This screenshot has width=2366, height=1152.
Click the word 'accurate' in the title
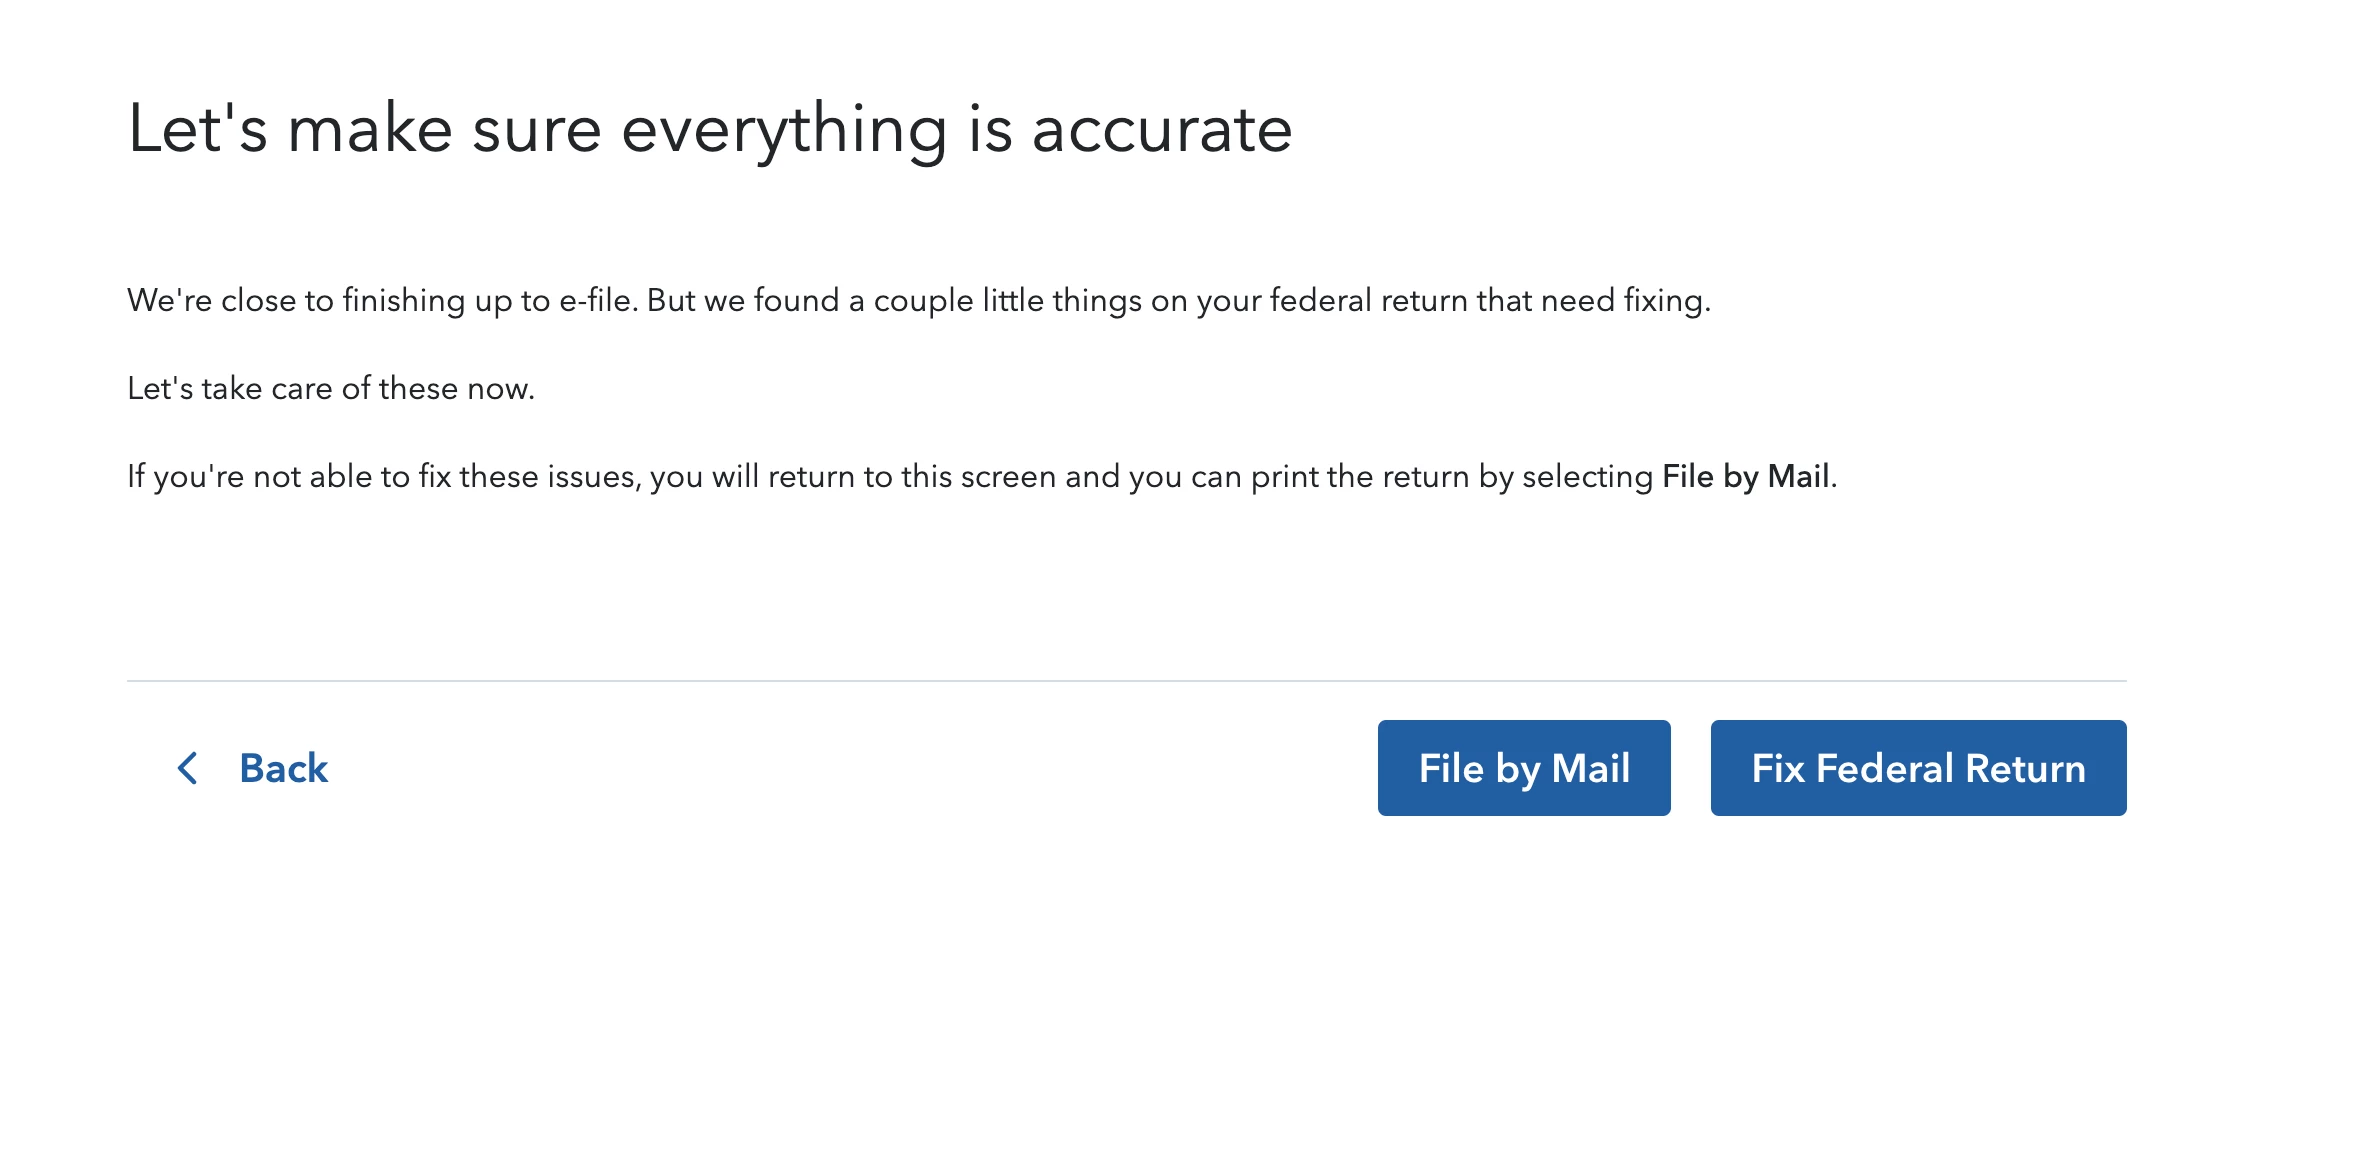pos(1162,130)
